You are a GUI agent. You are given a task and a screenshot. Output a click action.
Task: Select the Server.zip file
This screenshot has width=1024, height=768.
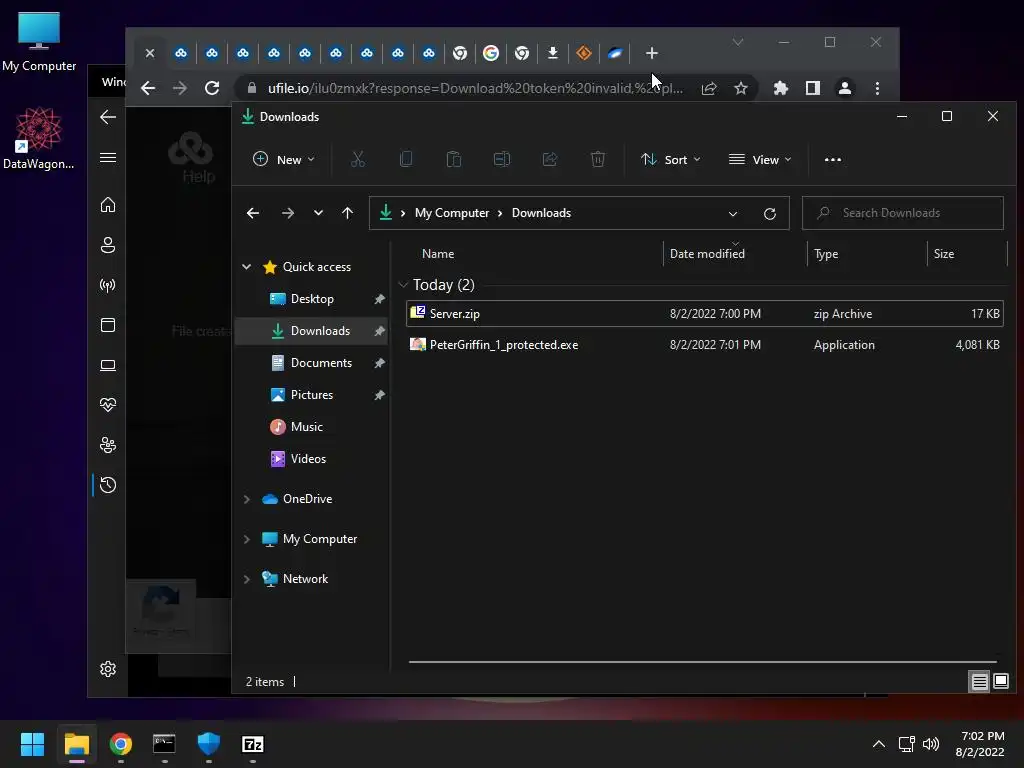(705, 313)
